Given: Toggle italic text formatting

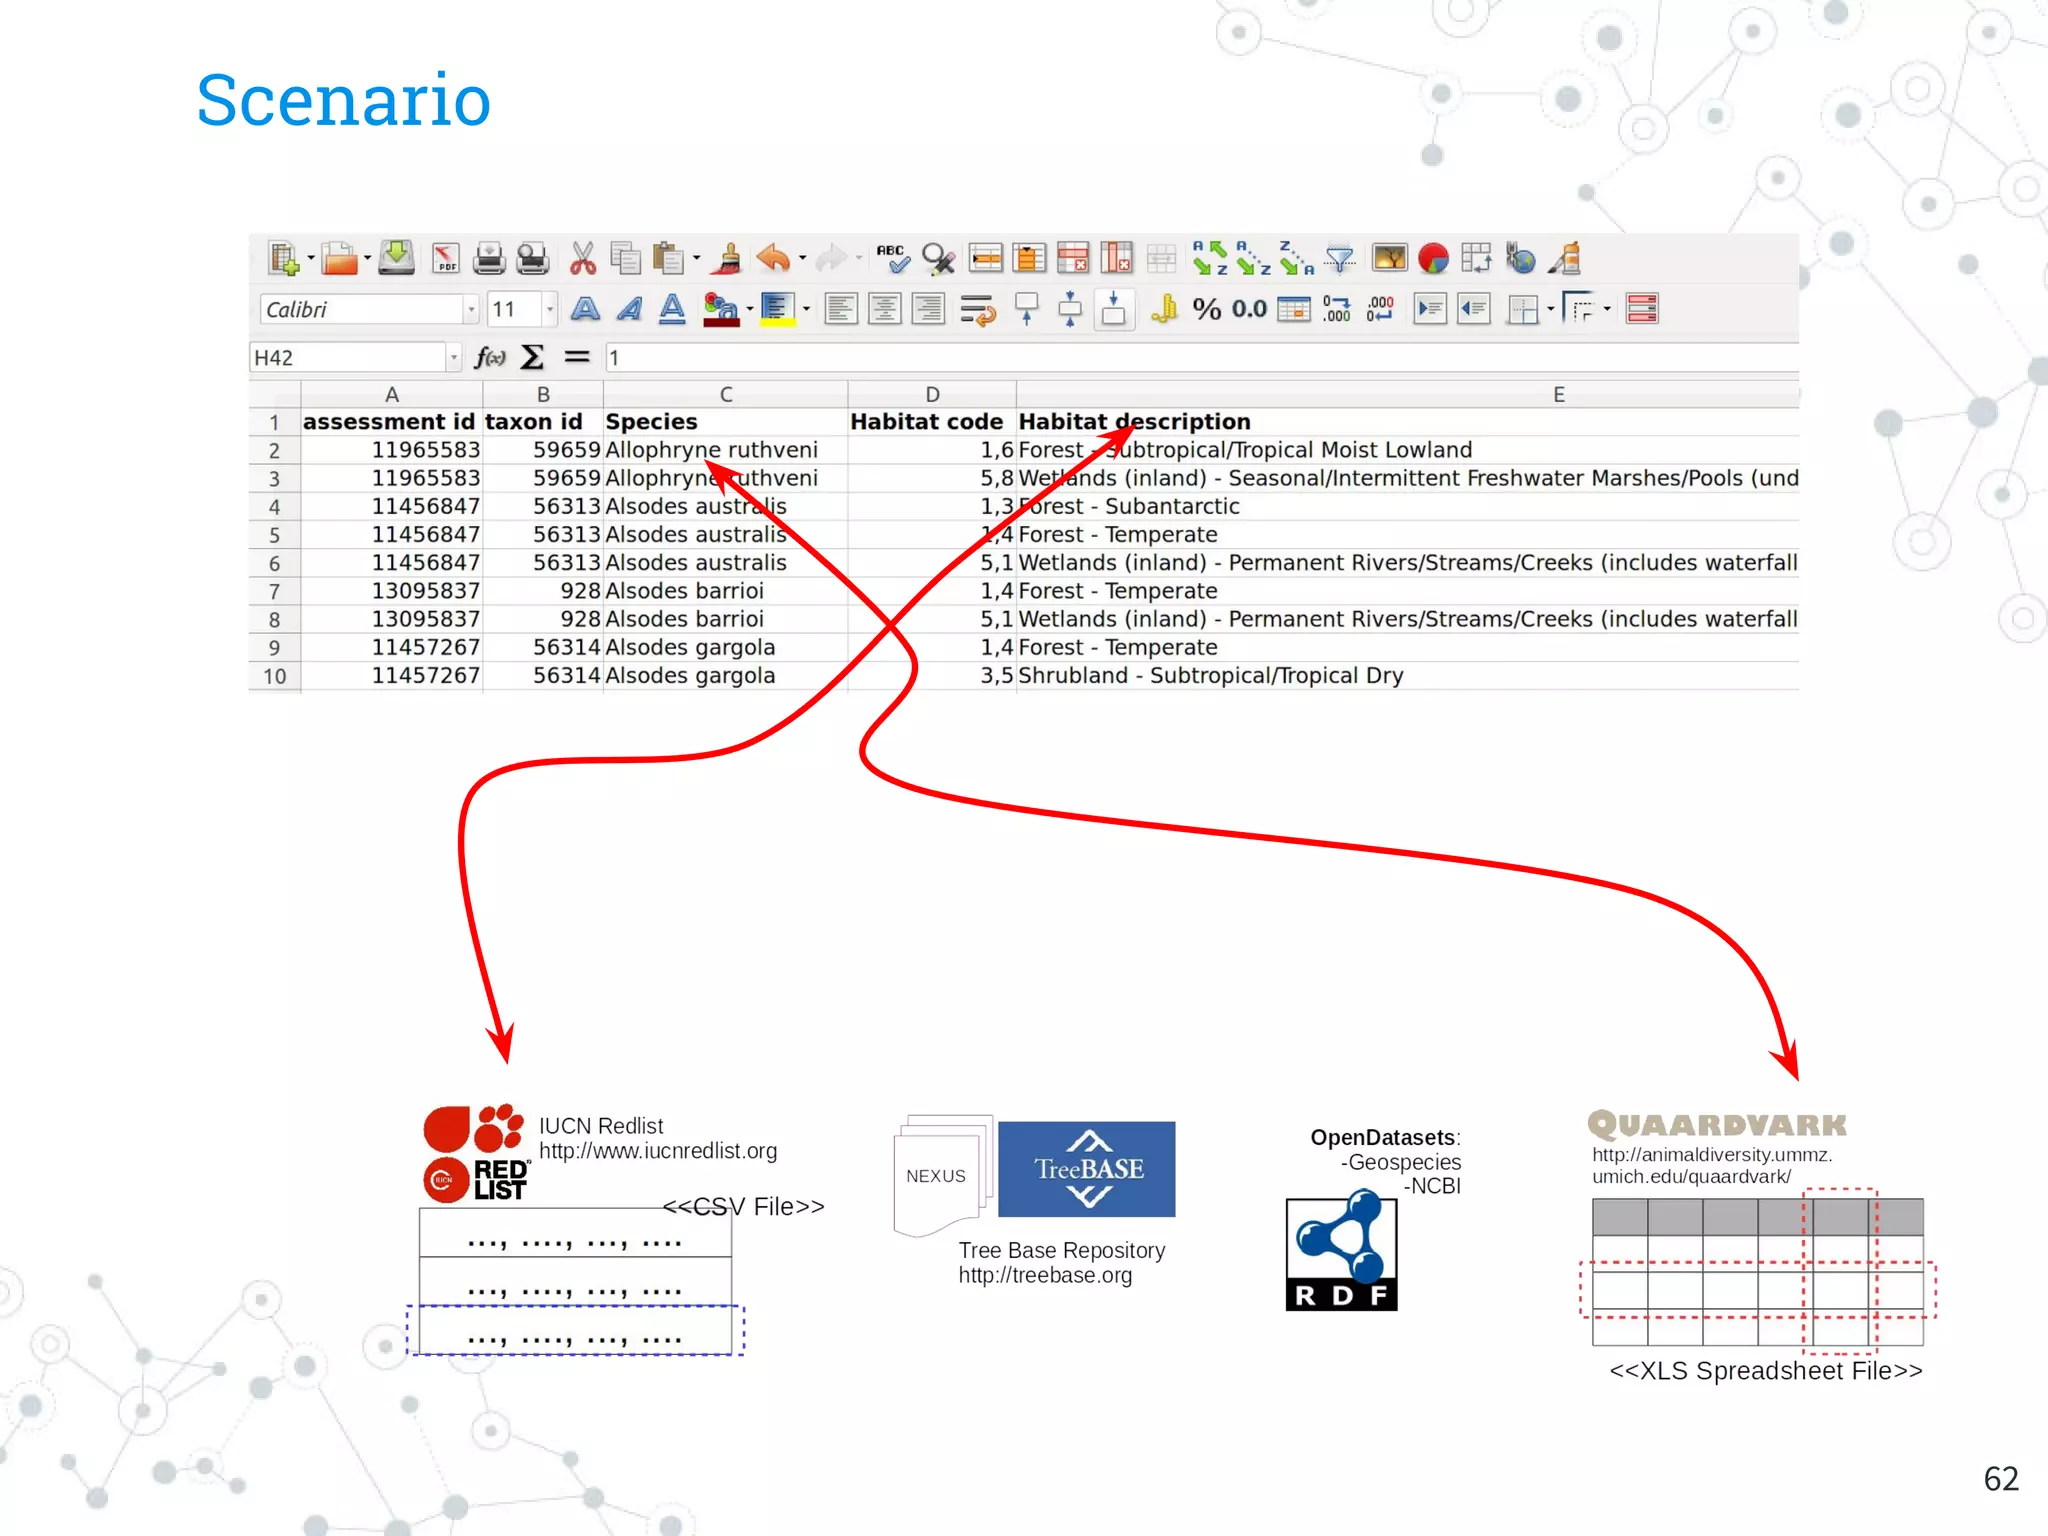Looking at the screenshot, I should (629, 309).
